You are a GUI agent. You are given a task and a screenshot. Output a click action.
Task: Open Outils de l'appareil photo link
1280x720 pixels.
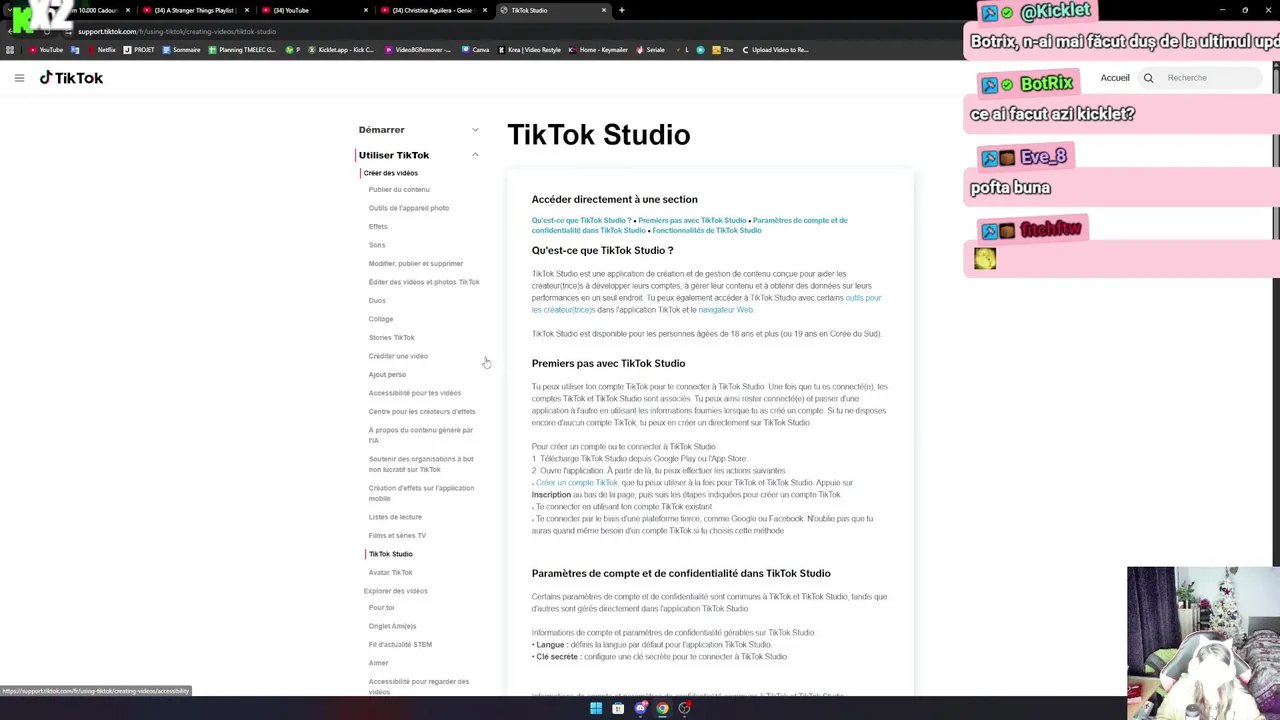[x=409, y=208]
